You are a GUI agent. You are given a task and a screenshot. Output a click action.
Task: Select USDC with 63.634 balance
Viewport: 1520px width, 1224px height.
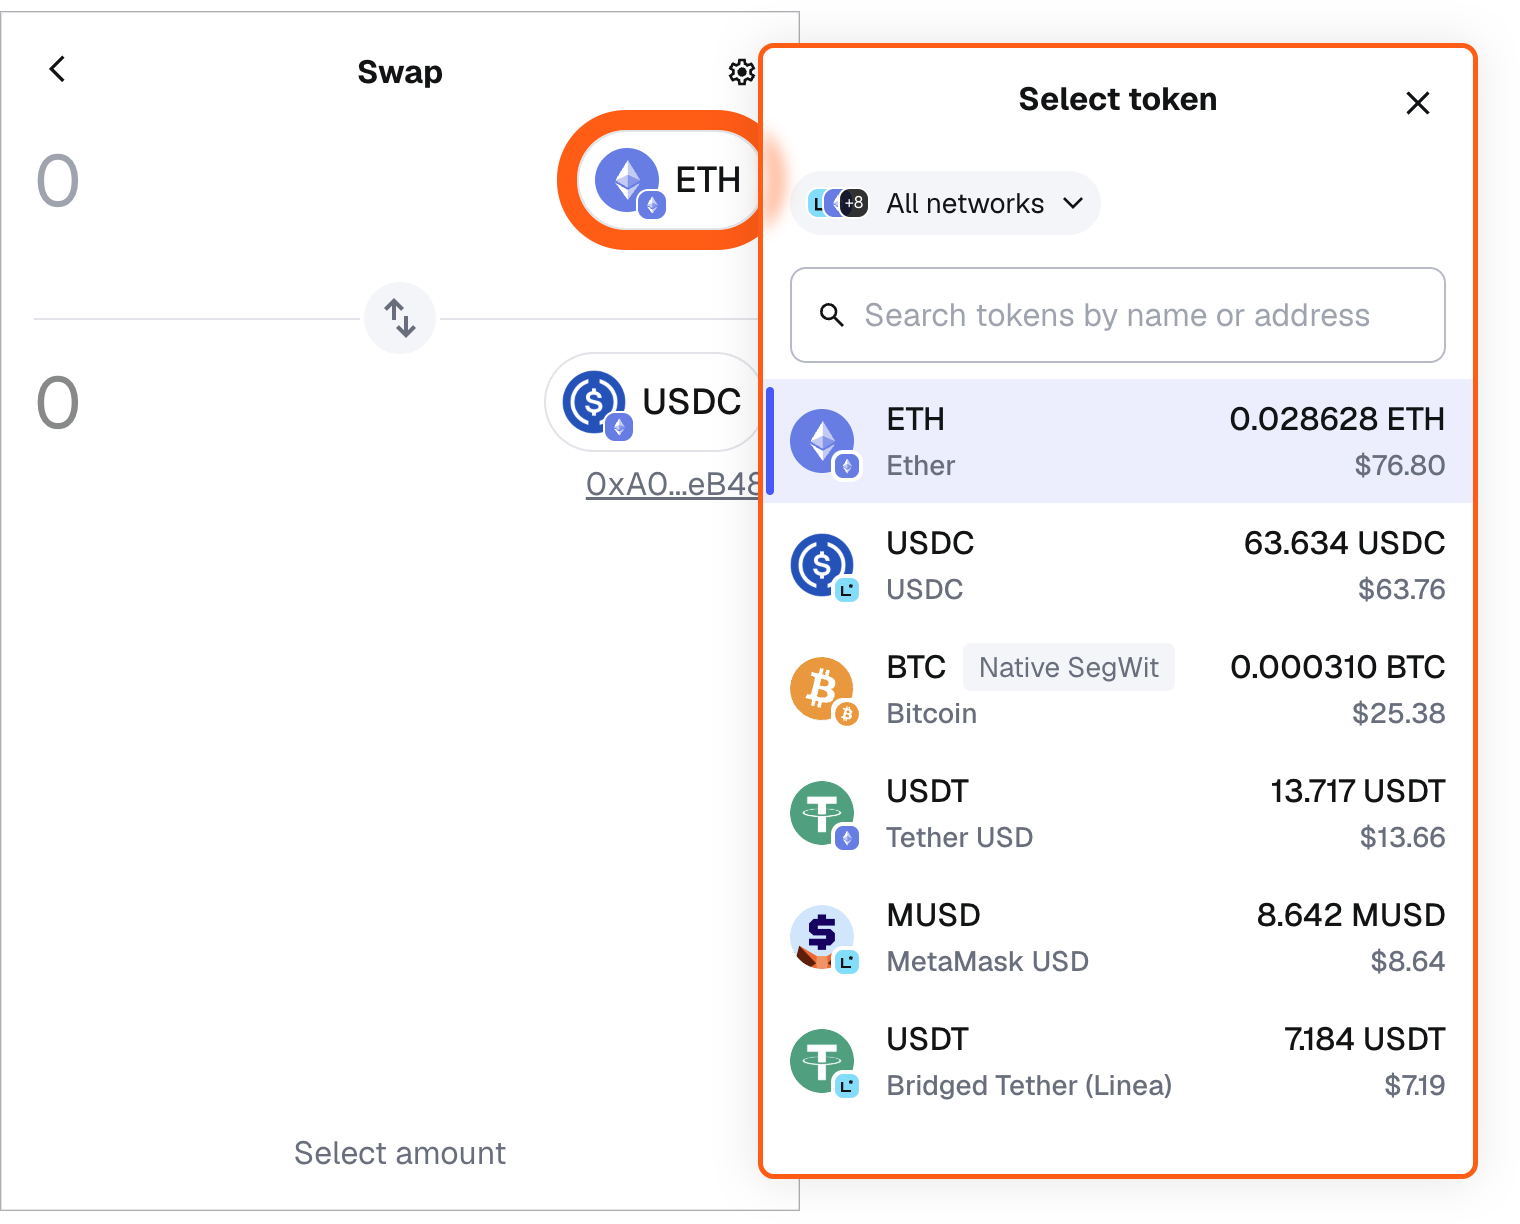point(1119,565)
